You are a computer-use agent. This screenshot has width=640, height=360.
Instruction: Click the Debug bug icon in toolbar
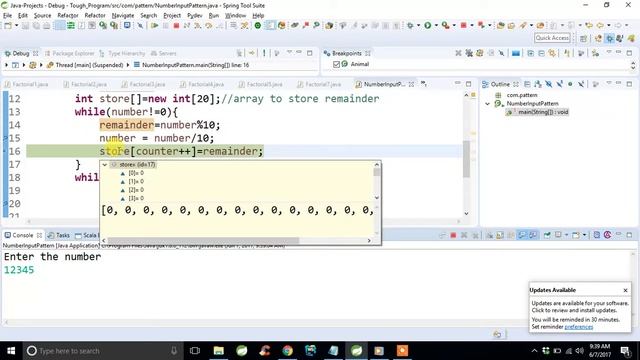410,26
